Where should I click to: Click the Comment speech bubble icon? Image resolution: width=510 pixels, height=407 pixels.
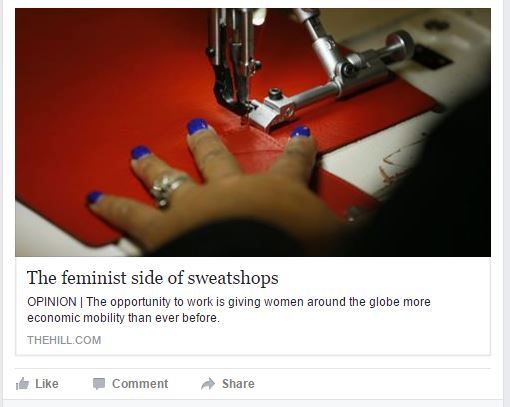pos(99,384)
